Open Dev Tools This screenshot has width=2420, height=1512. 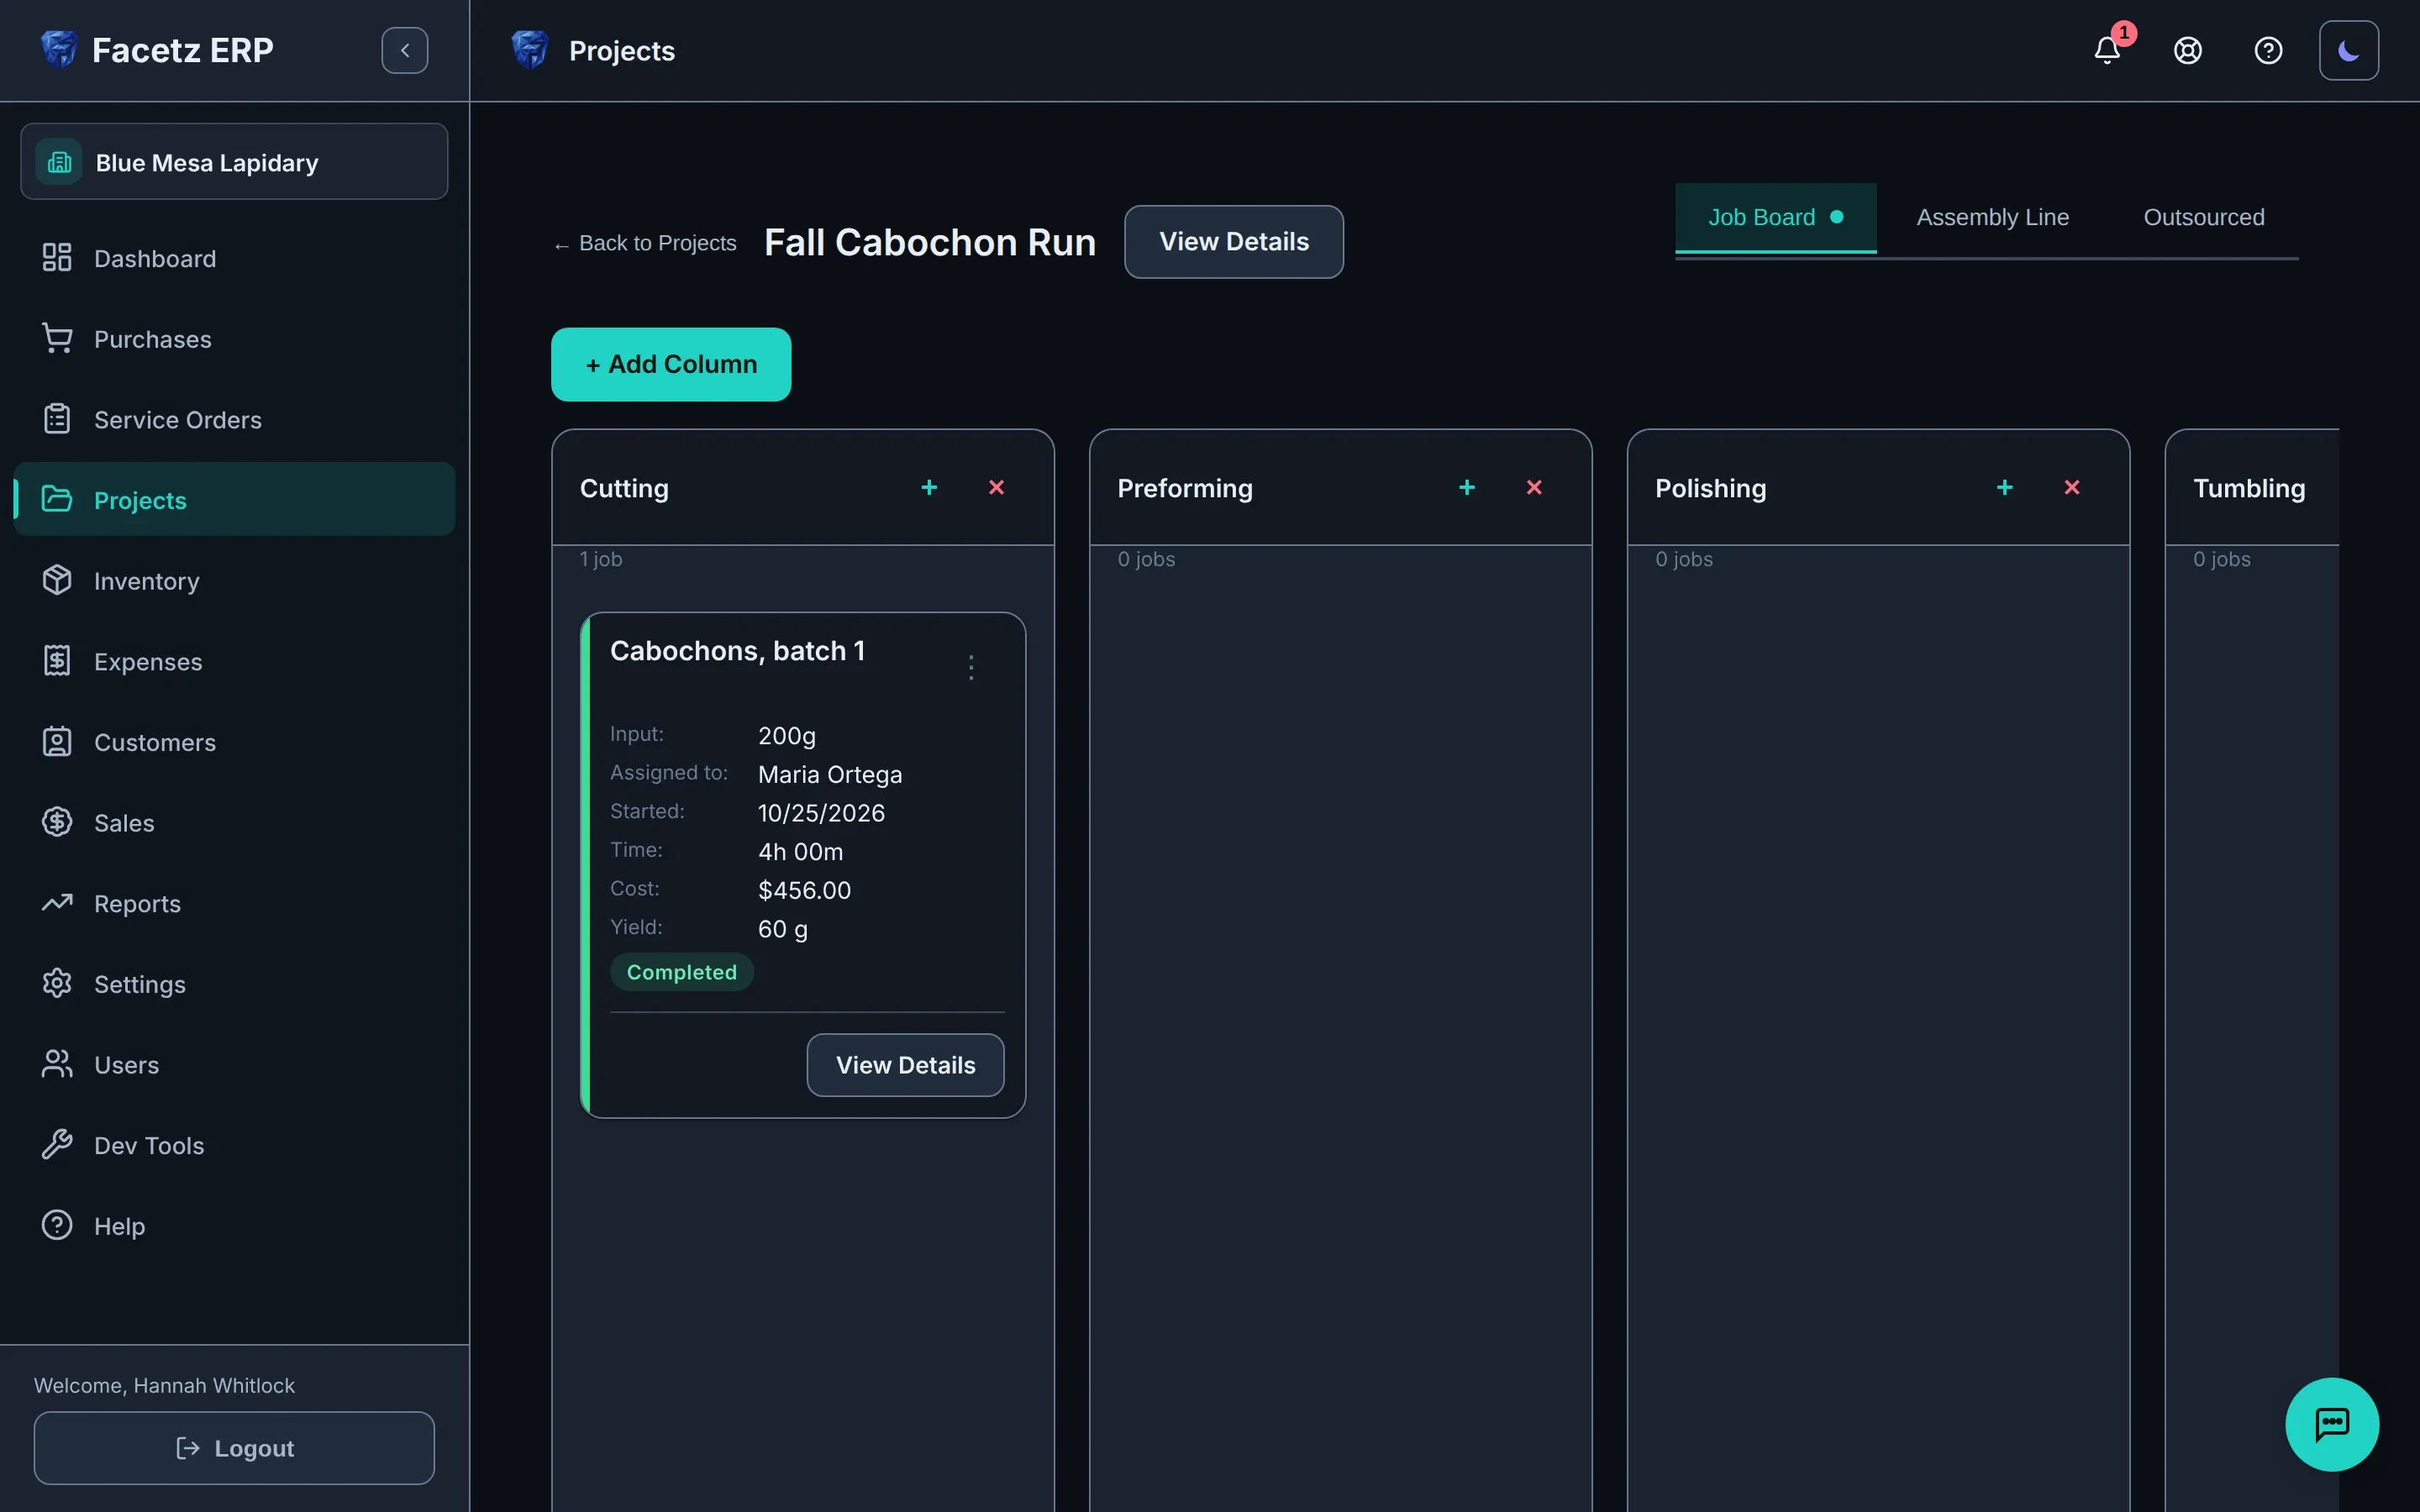tap(234, 1145)
